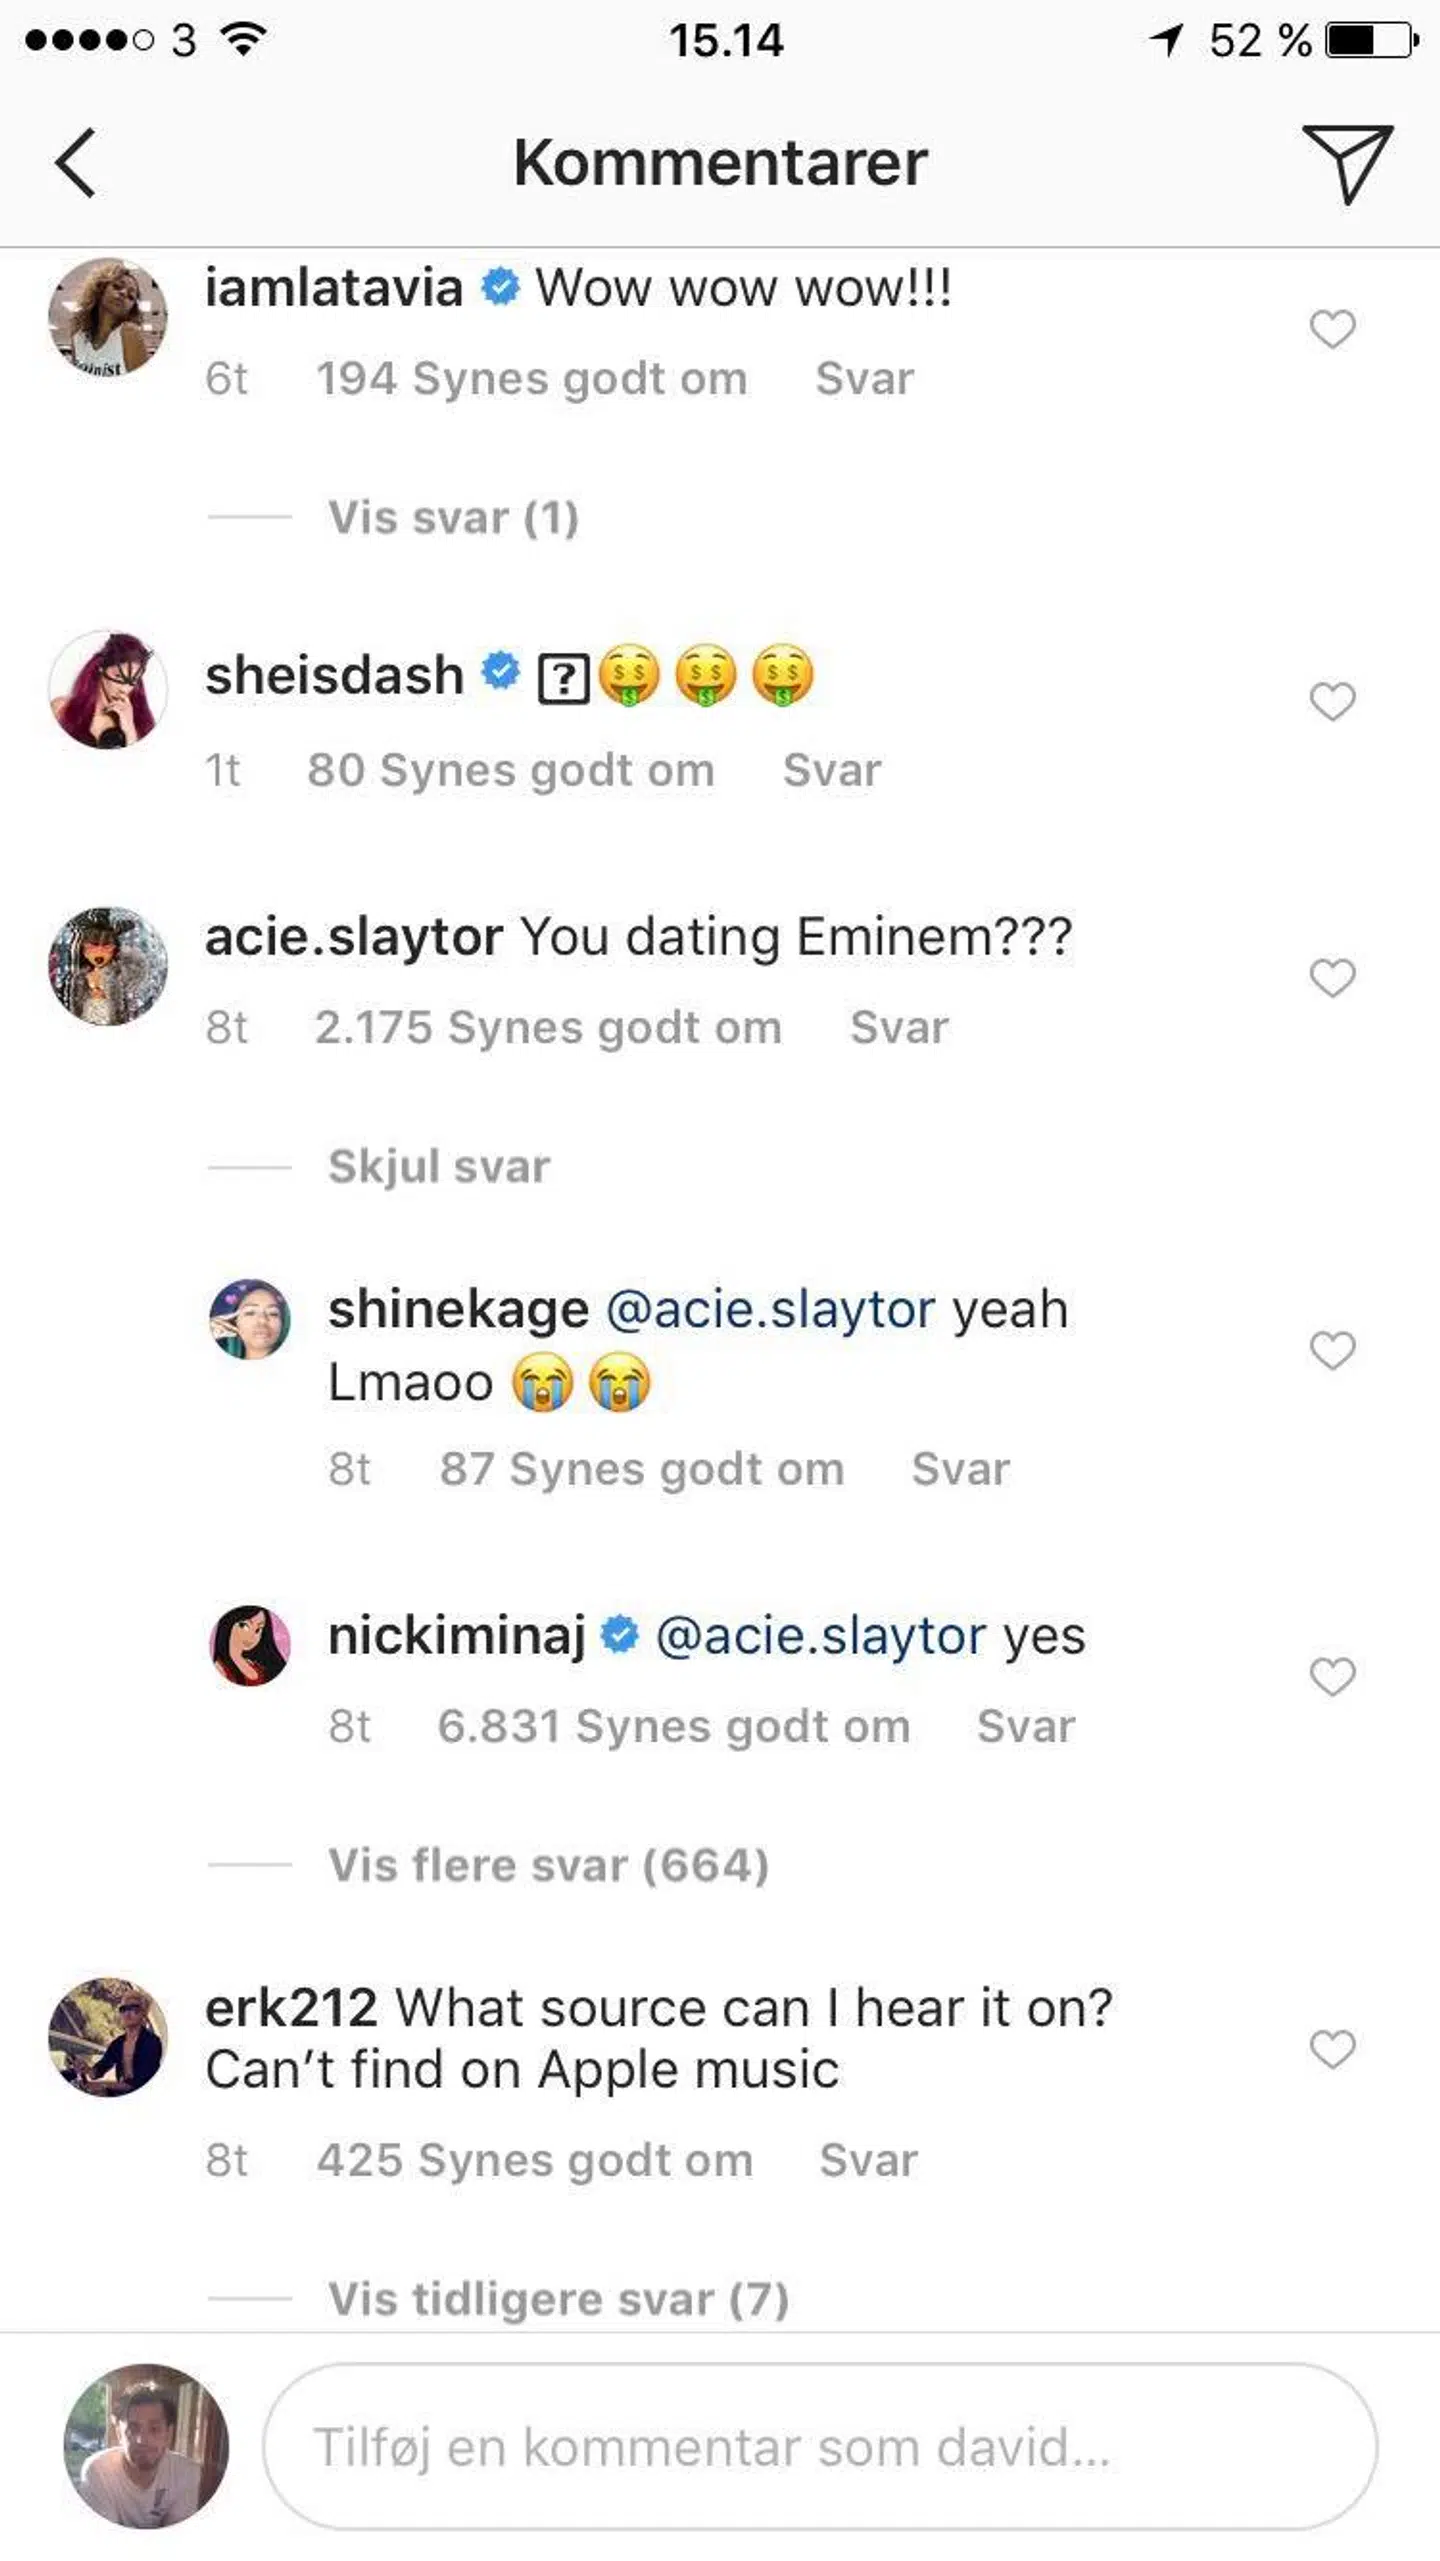Collapse replies with 'Skjul svar'
1440x2561 pixels.
click(x=439, y=1166)
